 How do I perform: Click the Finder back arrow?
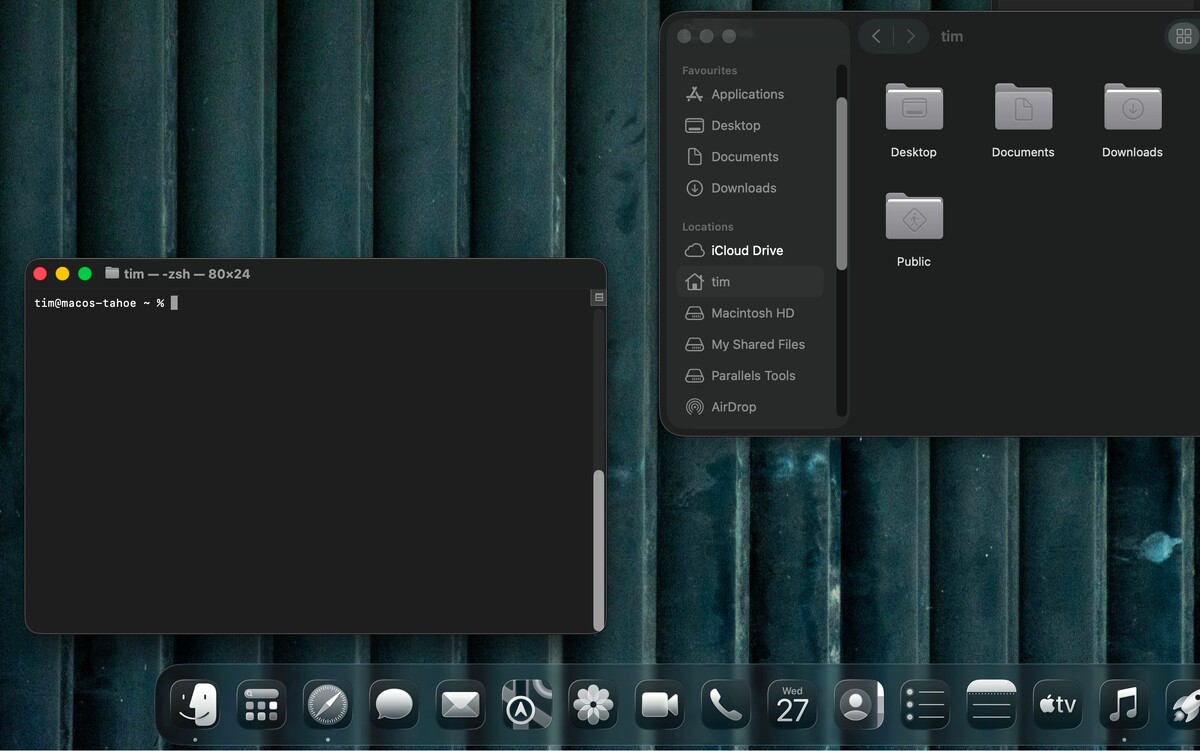coord(876,36)
